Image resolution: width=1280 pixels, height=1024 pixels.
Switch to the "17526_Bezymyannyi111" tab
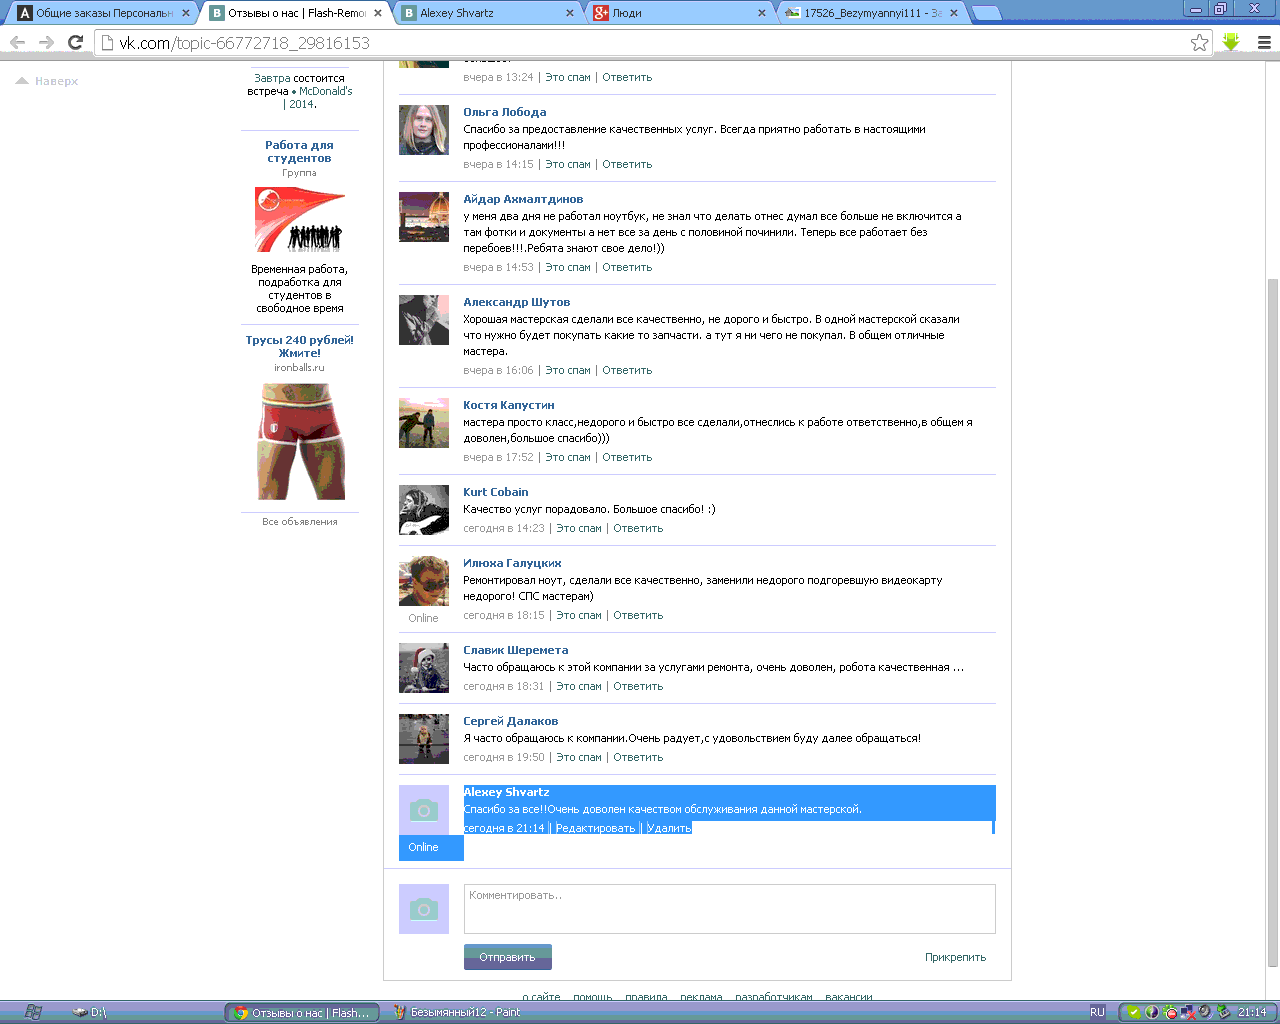870,13
